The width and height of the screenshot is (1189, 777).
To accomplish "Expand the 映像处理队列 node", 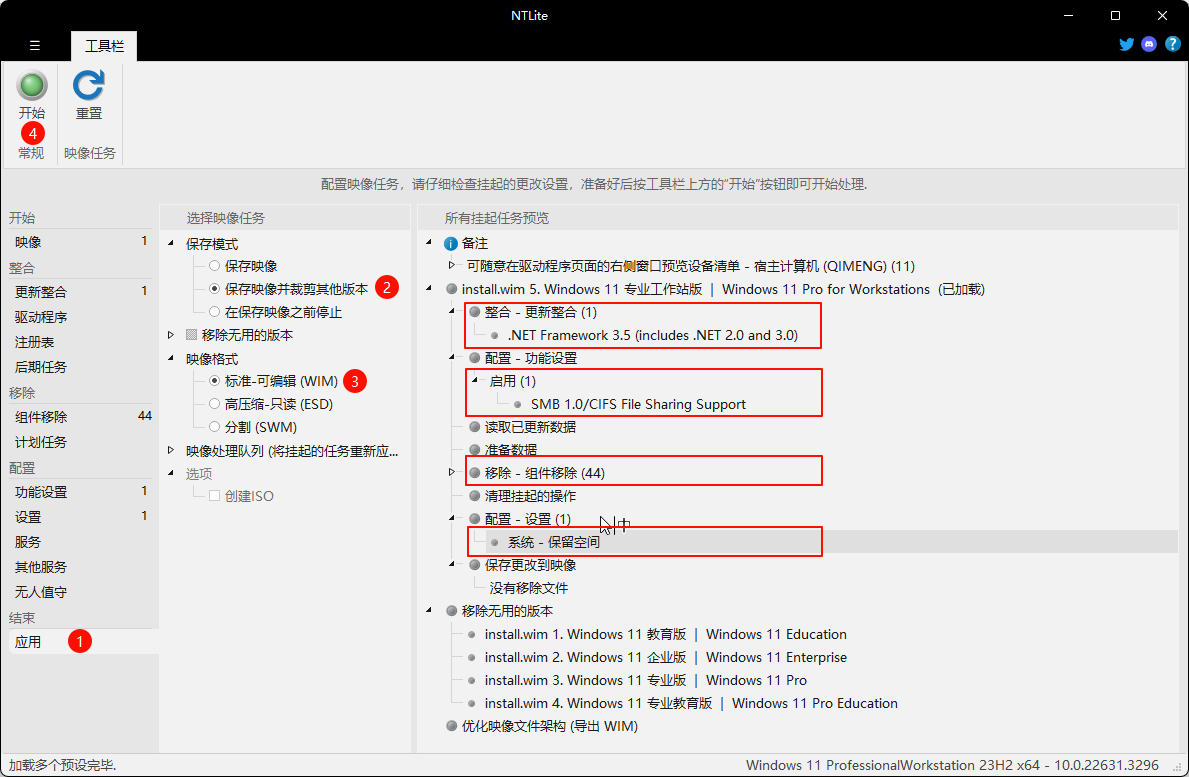I will 171,450.
